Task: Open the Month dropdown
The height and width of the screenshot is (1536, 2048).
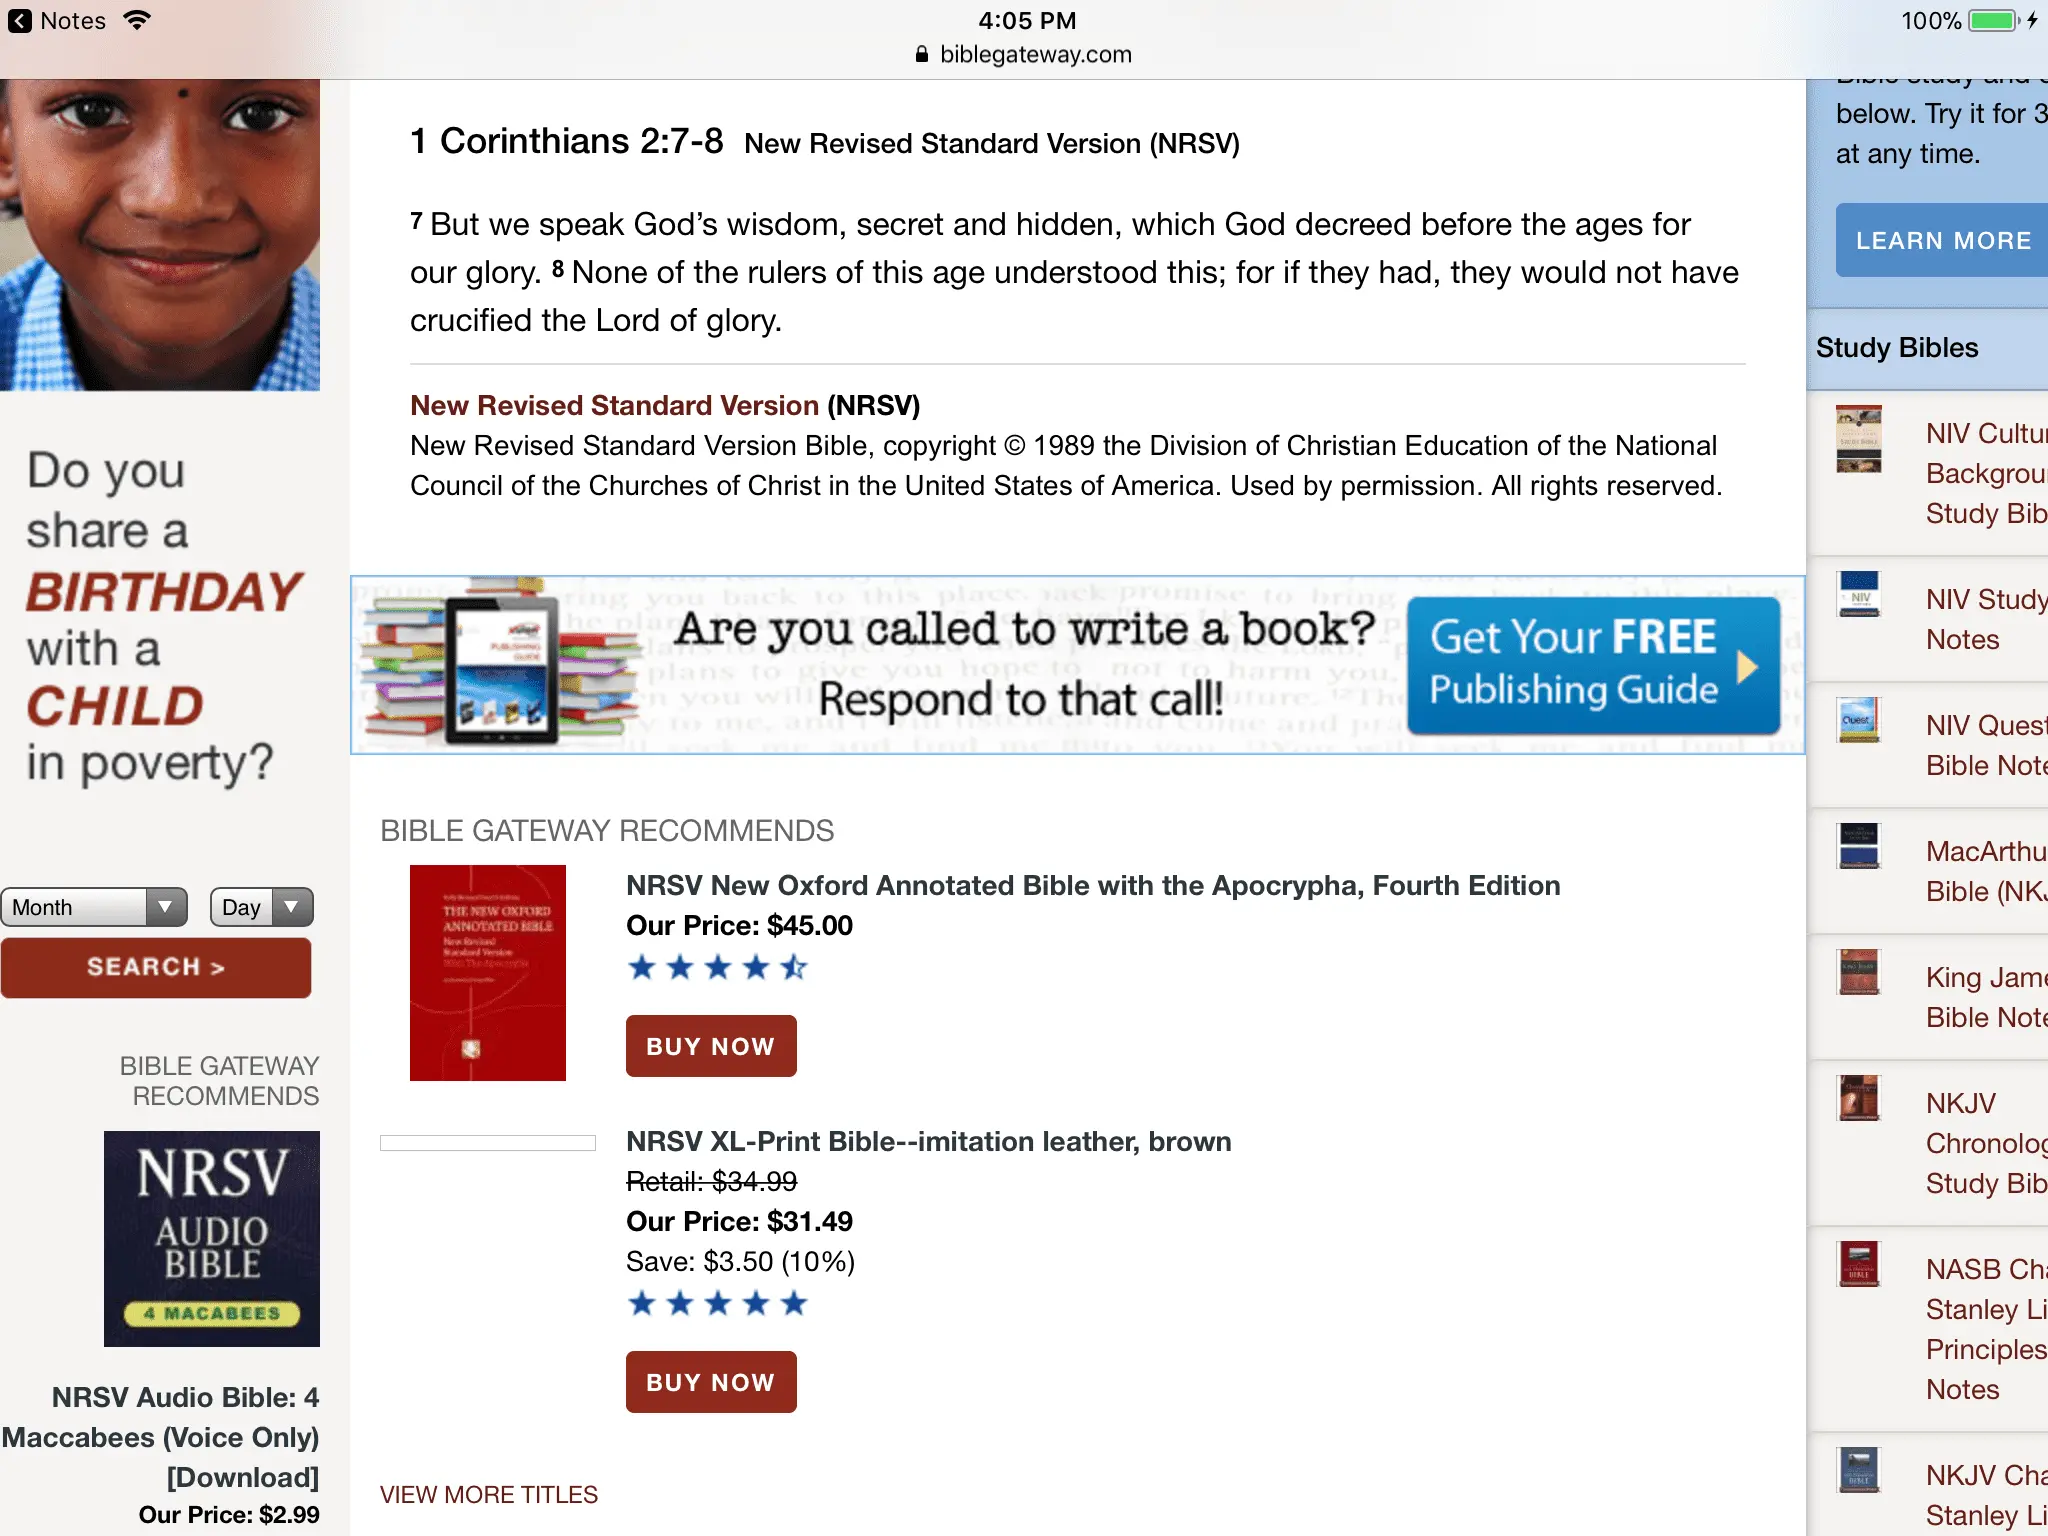Action: coord(94,907)
